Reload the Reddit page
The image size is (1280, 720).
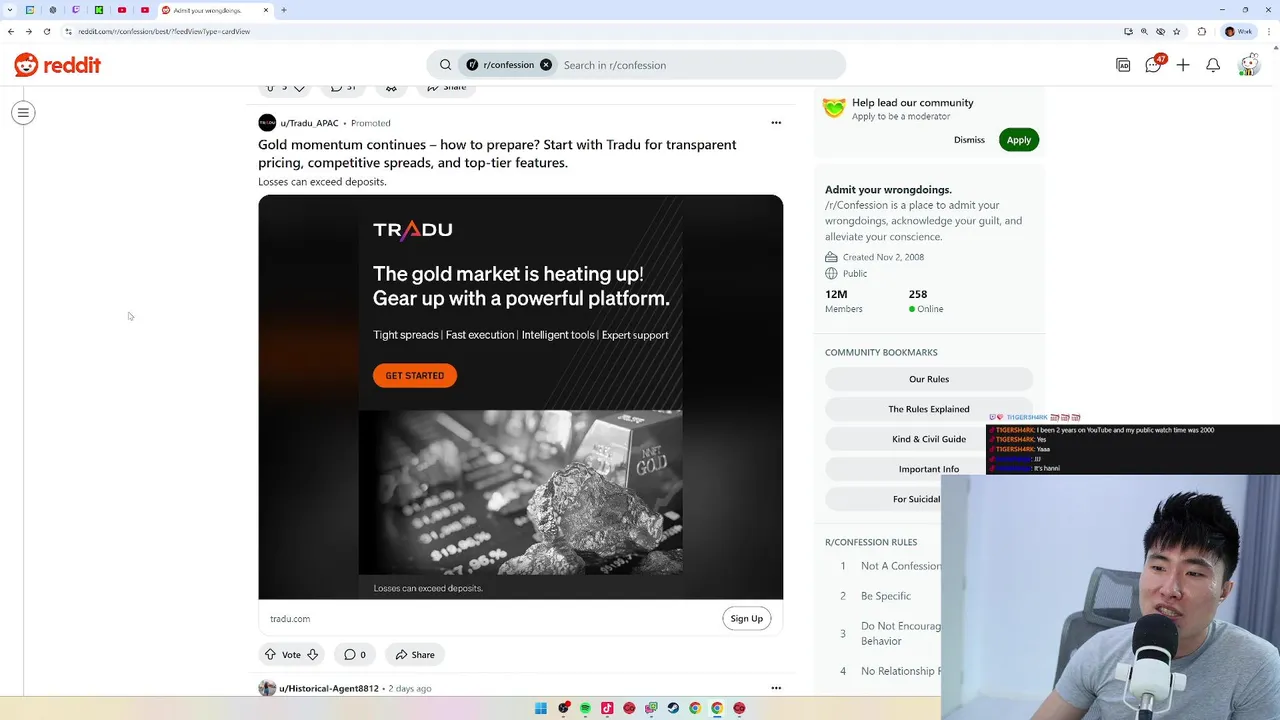(x=46, y=31)
